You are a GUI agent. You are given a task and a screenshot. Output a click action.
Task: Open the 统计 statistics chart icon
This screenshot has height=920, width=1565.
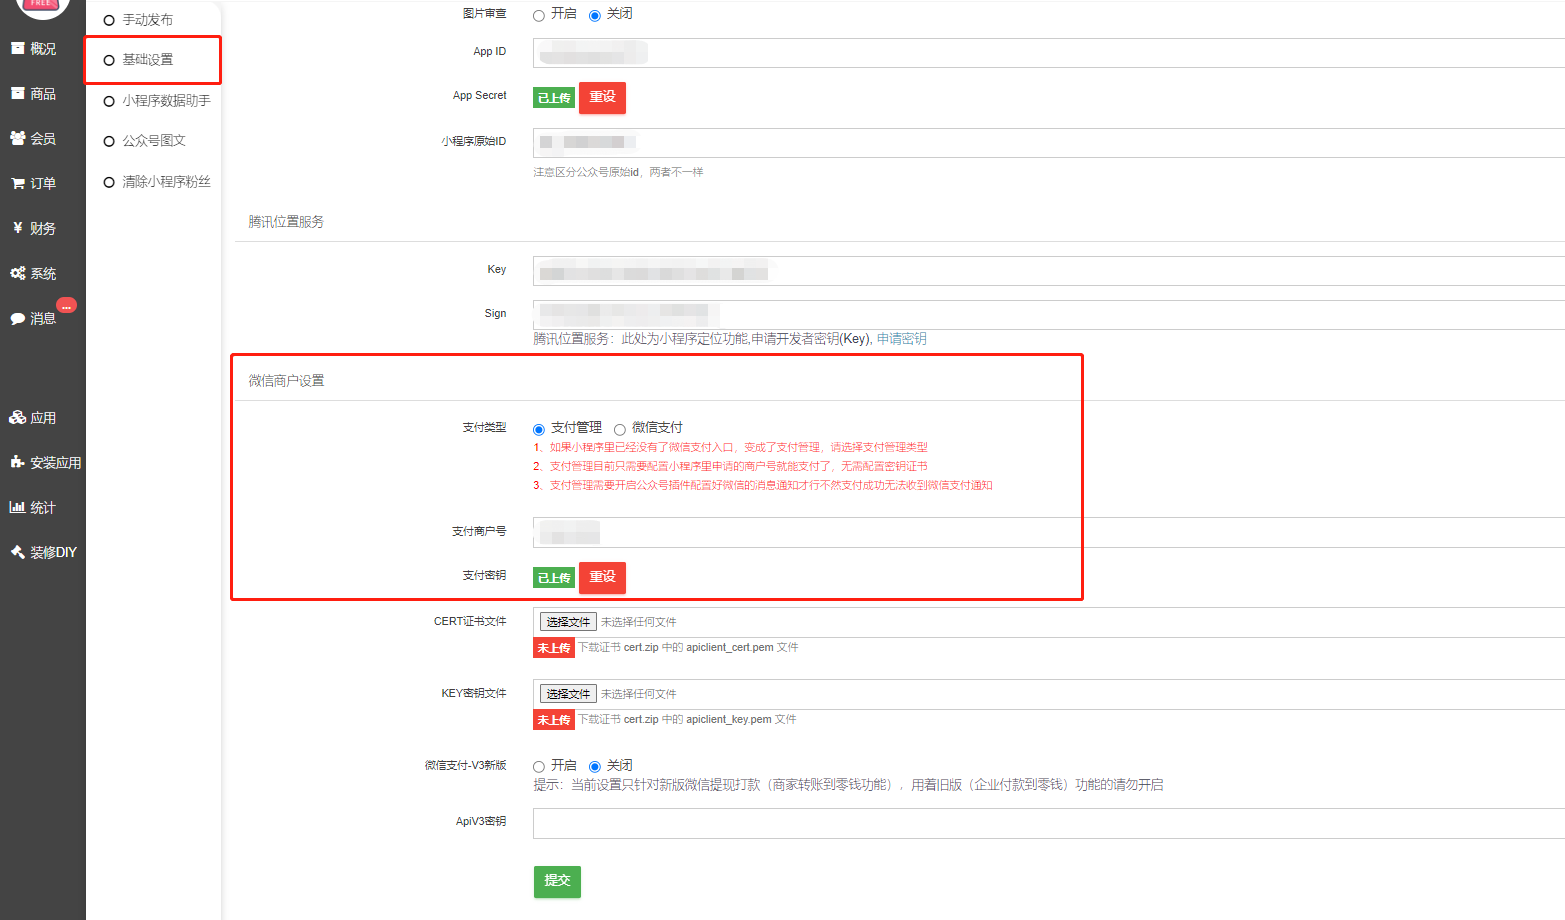17,507
